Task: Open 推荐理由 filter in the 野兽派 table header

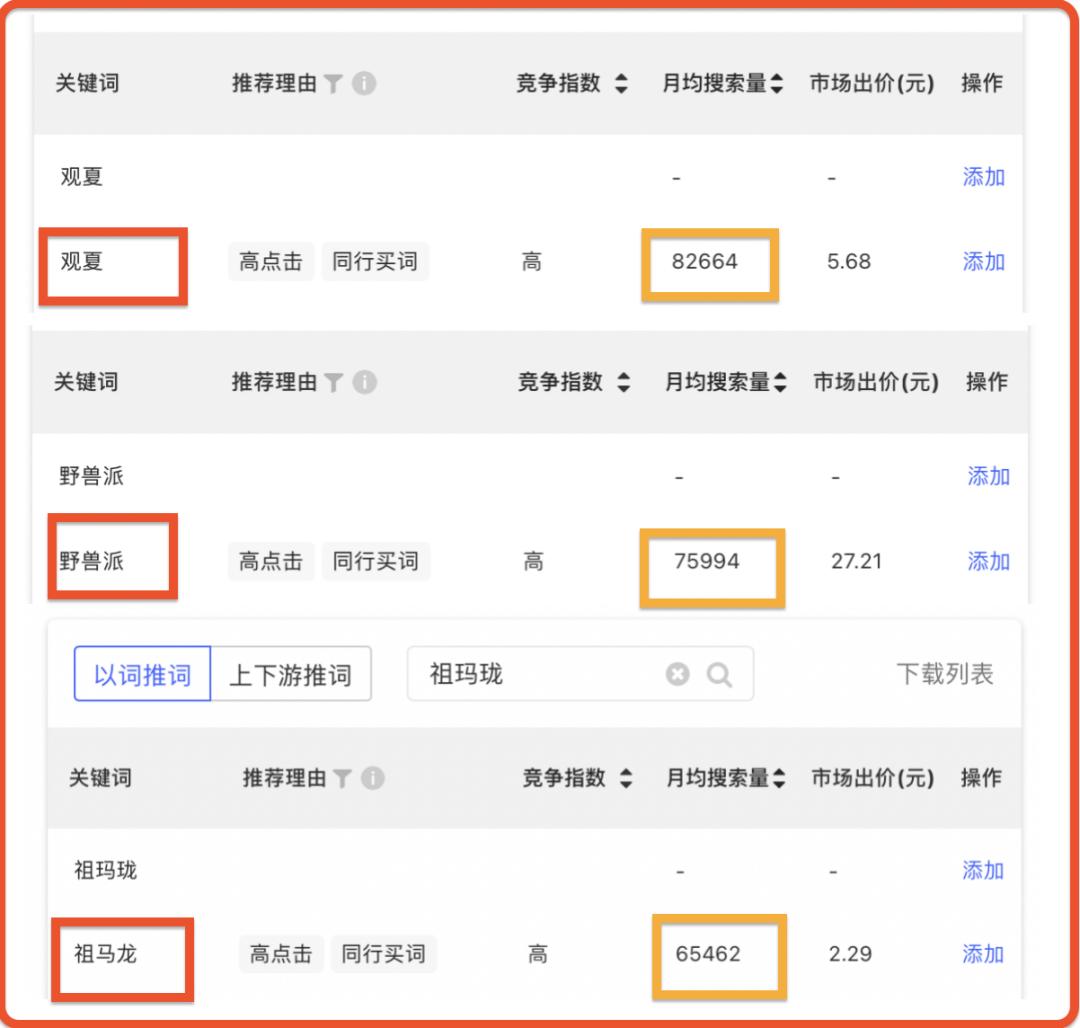Action: point(334,382)
